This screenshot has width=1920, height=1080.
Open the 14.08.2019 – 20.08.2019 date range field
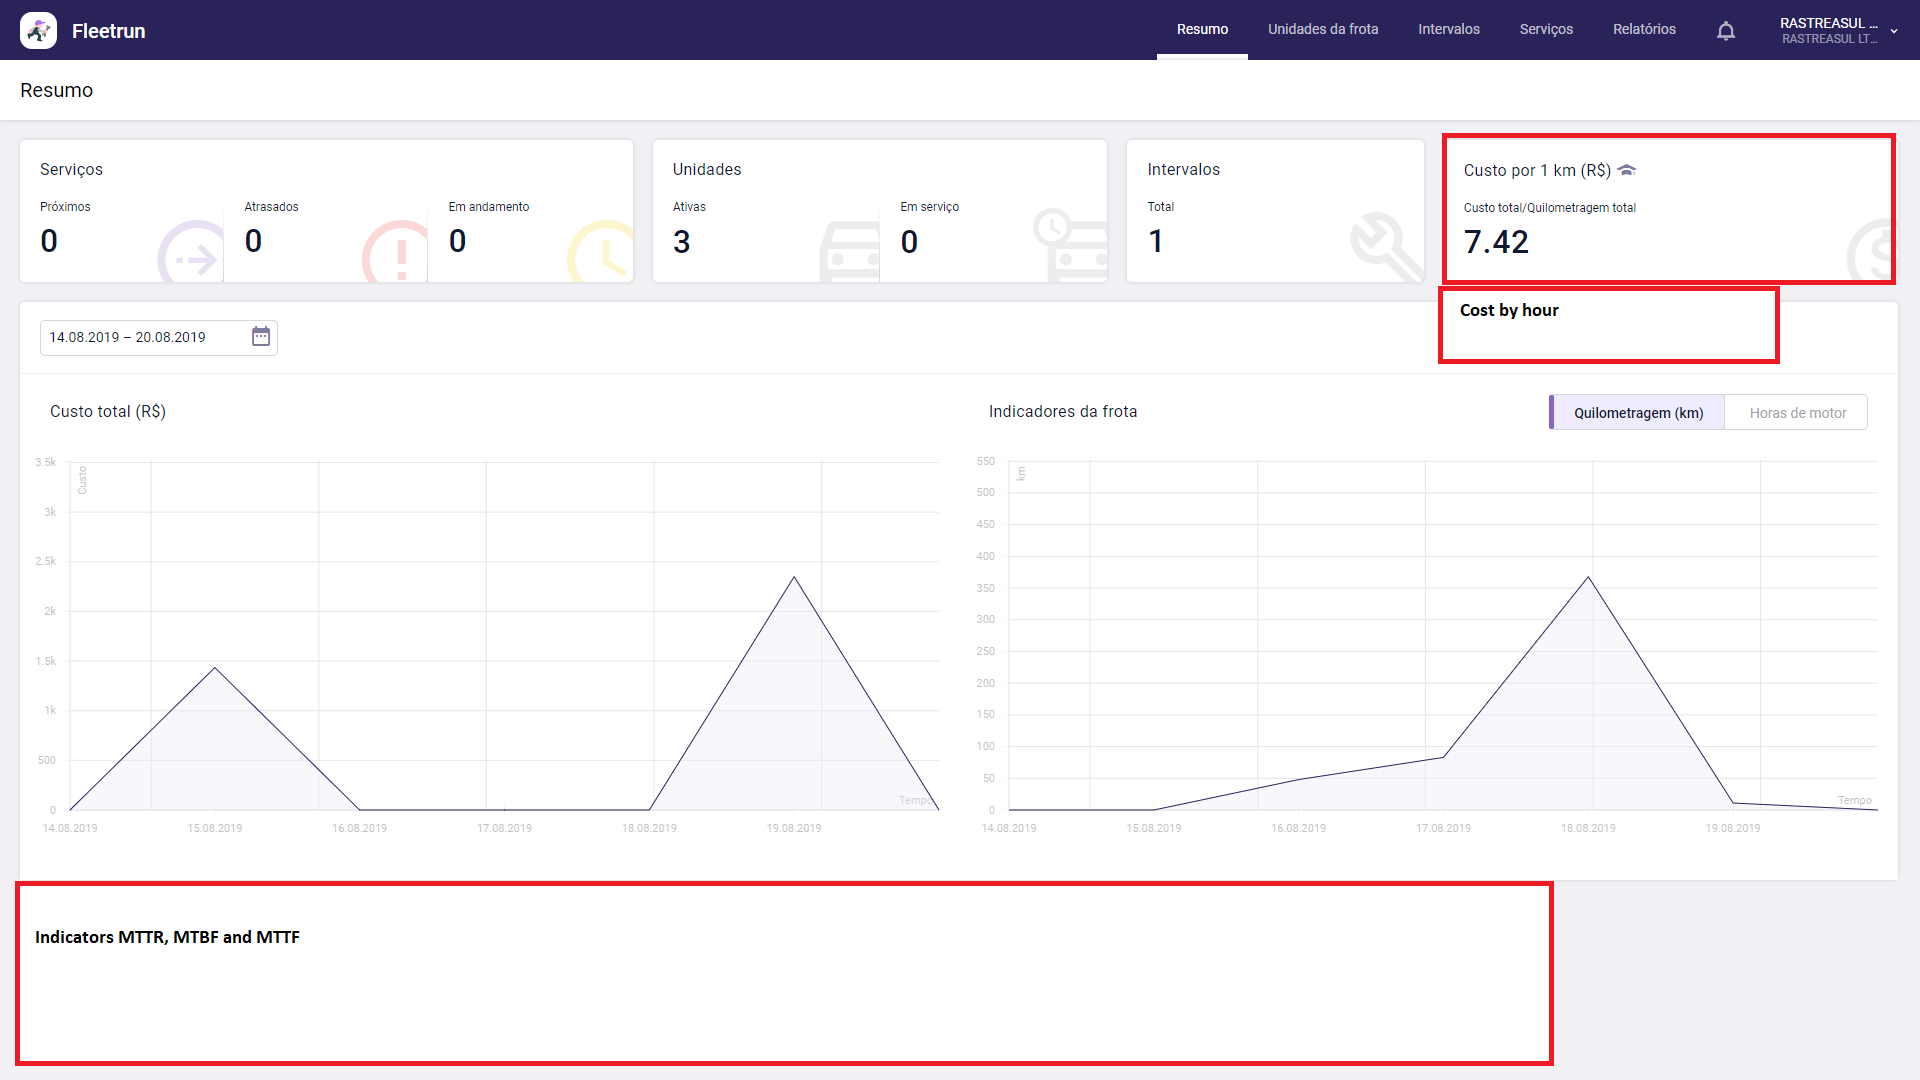point(140,337)
